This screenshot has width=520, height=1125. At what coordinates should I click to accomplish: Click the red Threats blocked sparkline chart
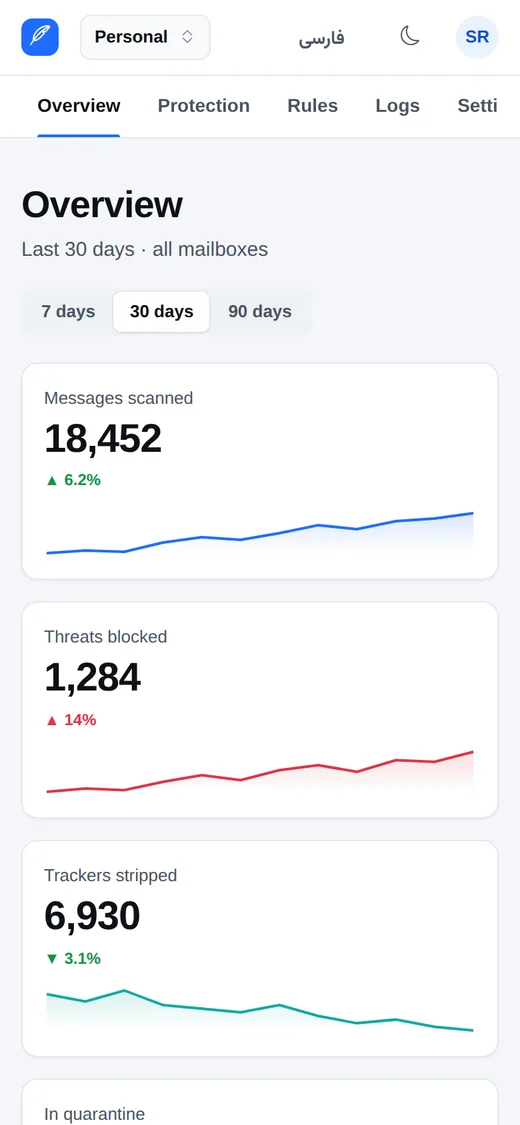coord(260,772)
